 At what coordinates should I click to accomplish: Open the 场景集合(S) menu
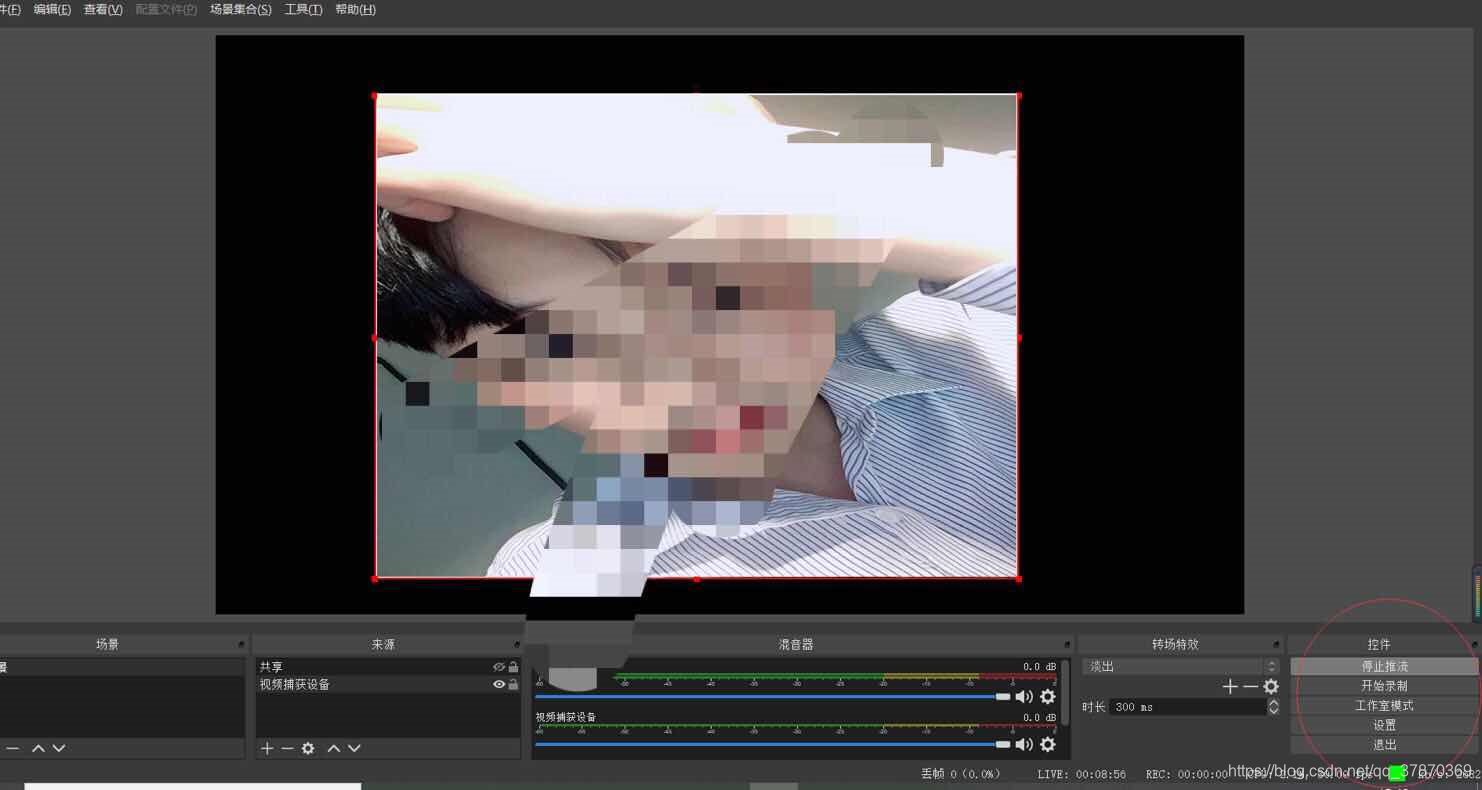[240, 9]
